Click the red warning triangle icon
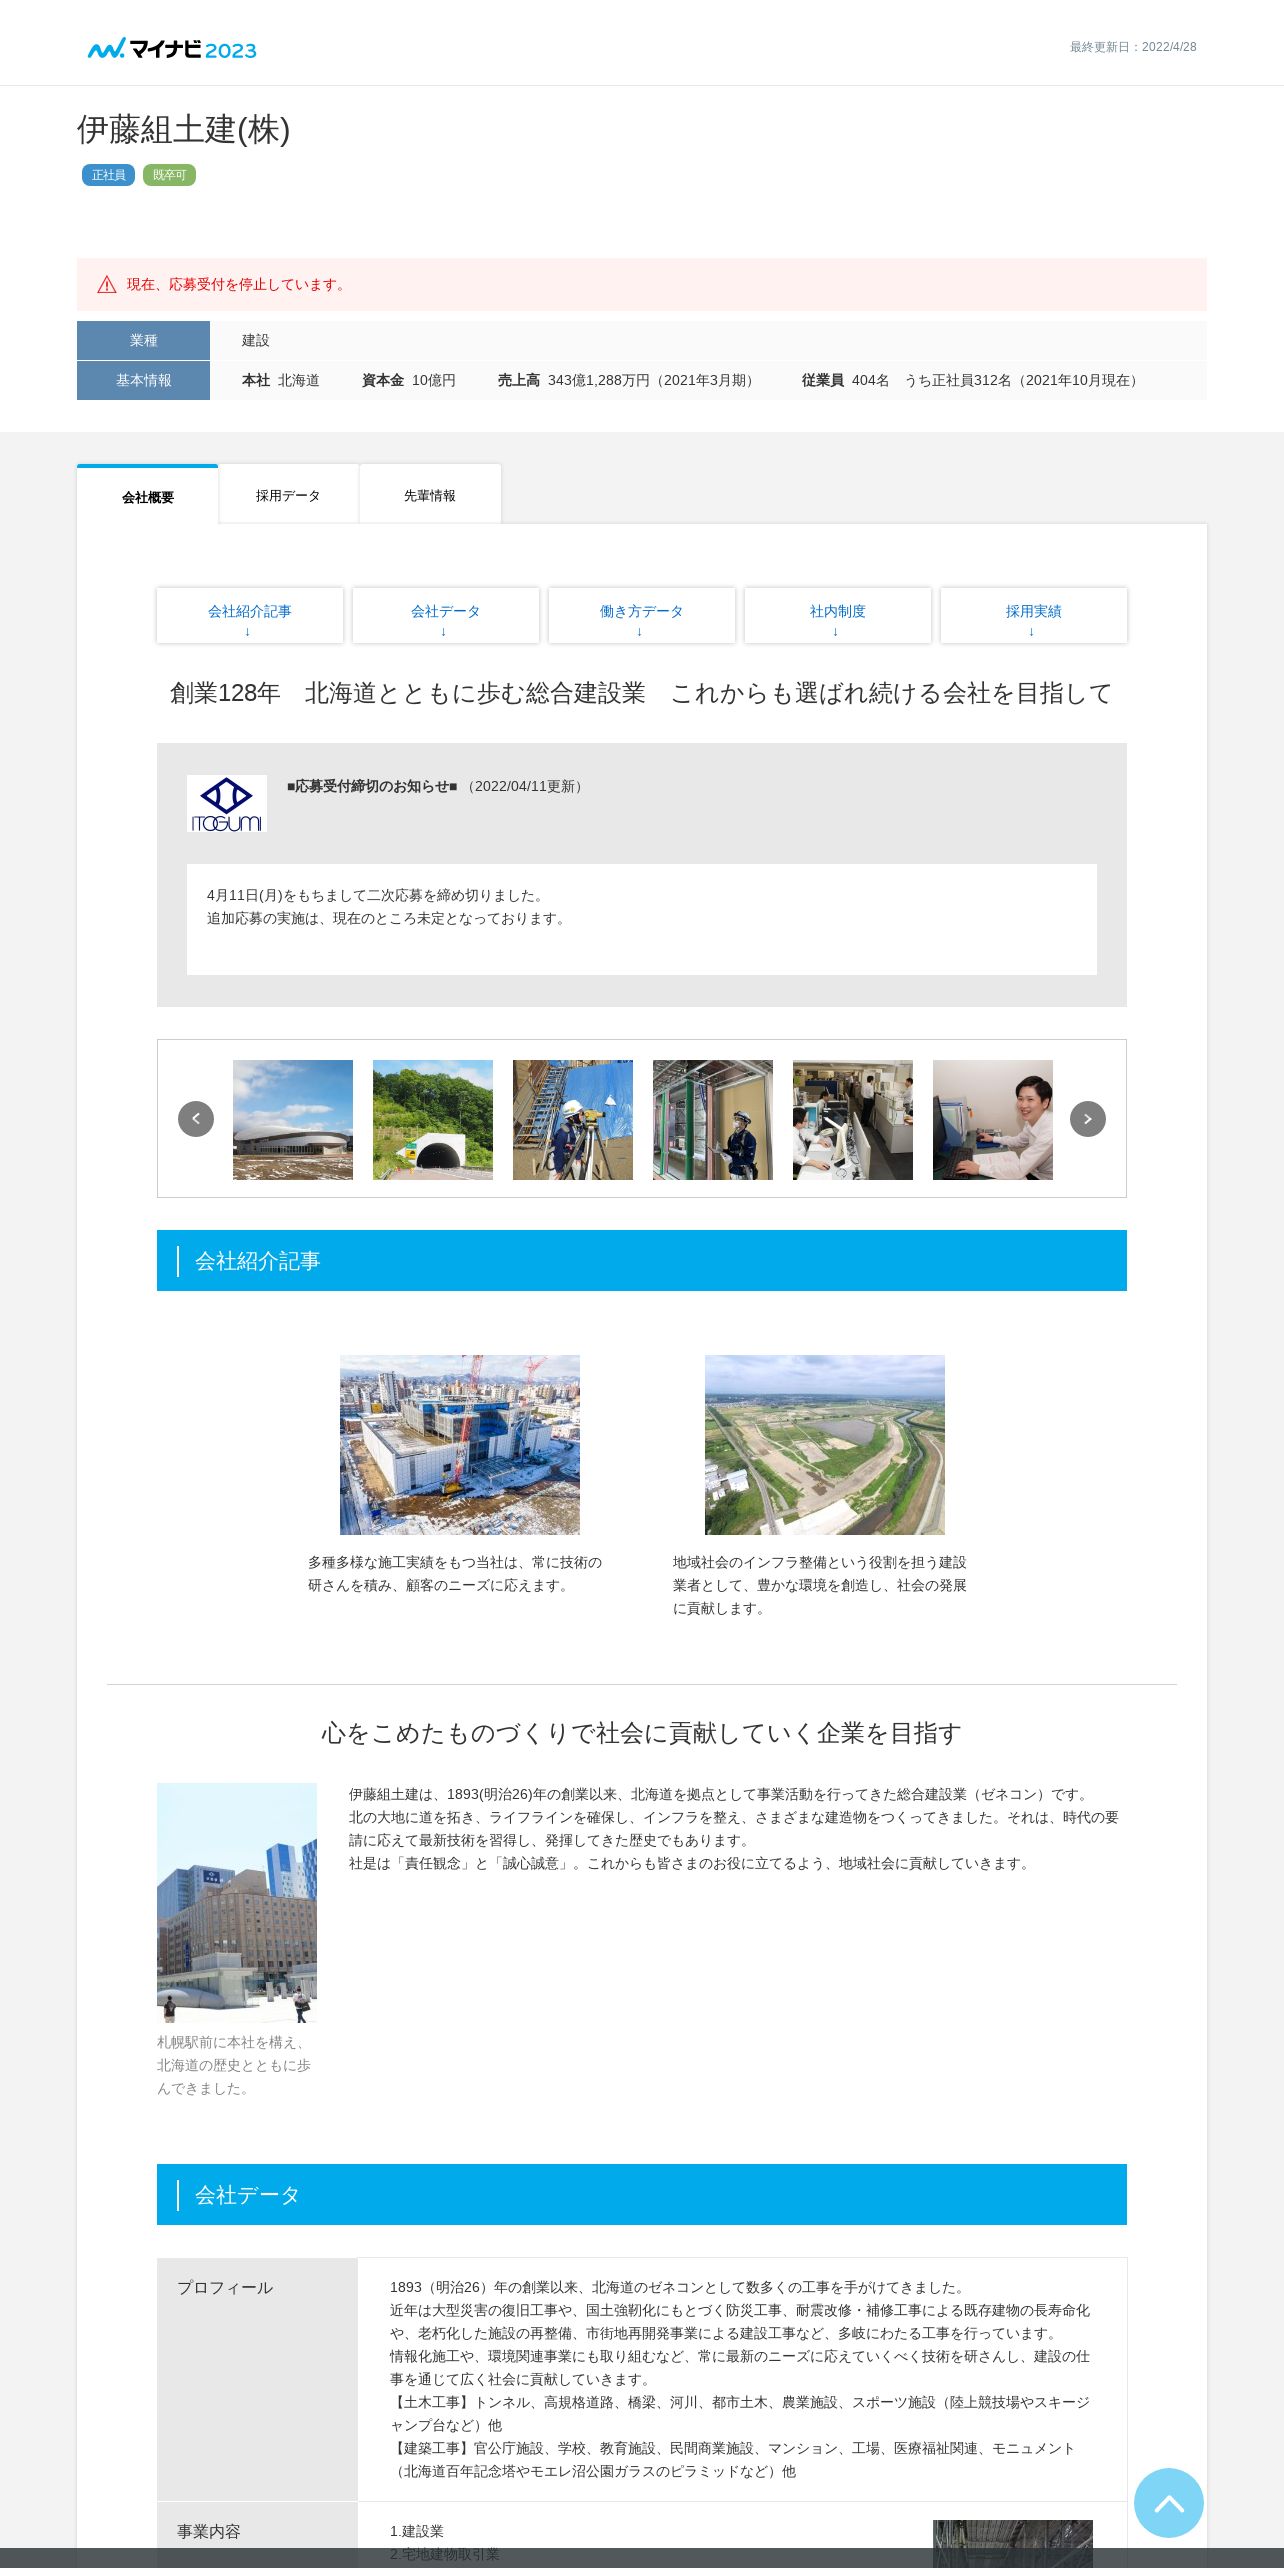 (x=107, y=285)
